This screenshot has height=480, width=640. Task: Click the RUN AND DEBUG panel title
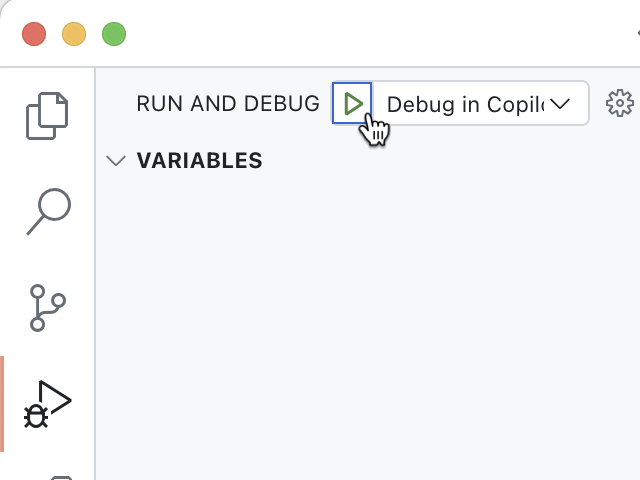point(228,104)
